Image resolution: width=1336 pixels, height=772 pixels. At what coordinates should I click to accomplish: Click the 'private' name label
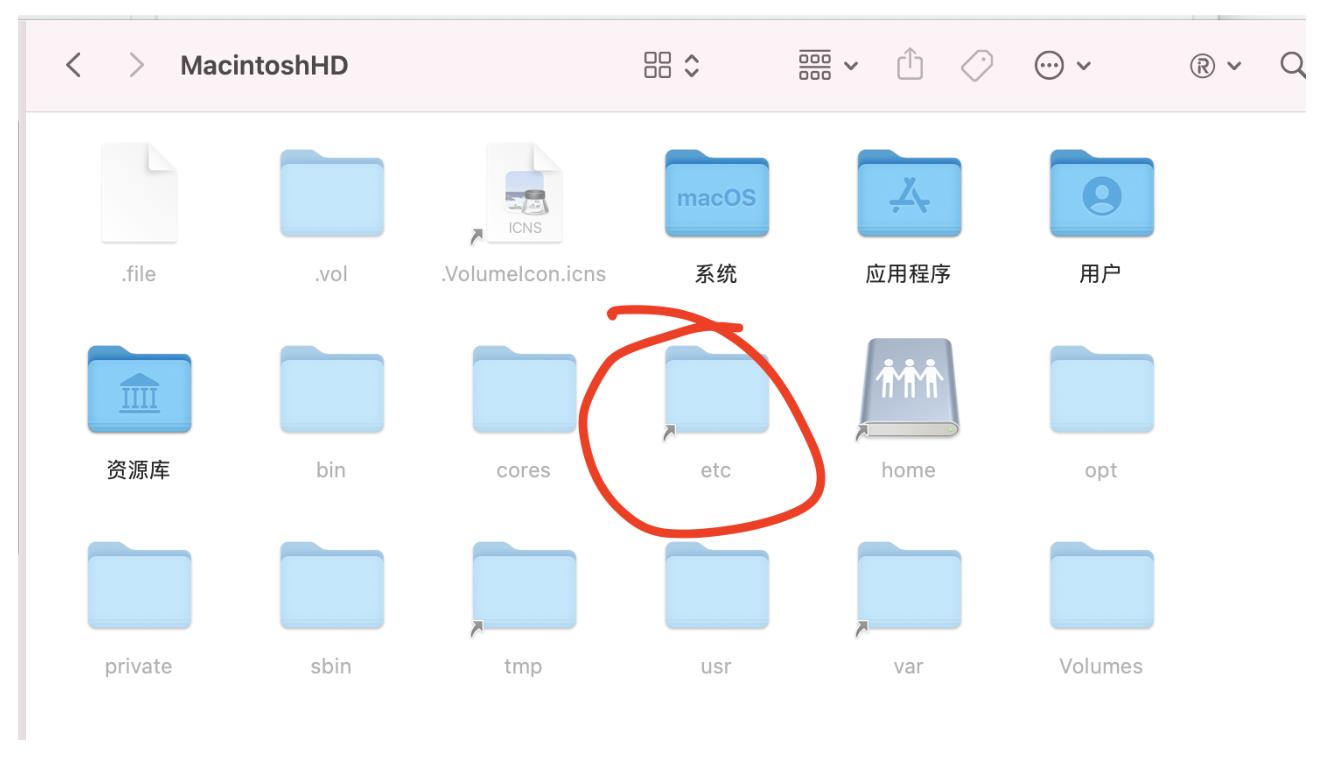(x=139, y=667)
